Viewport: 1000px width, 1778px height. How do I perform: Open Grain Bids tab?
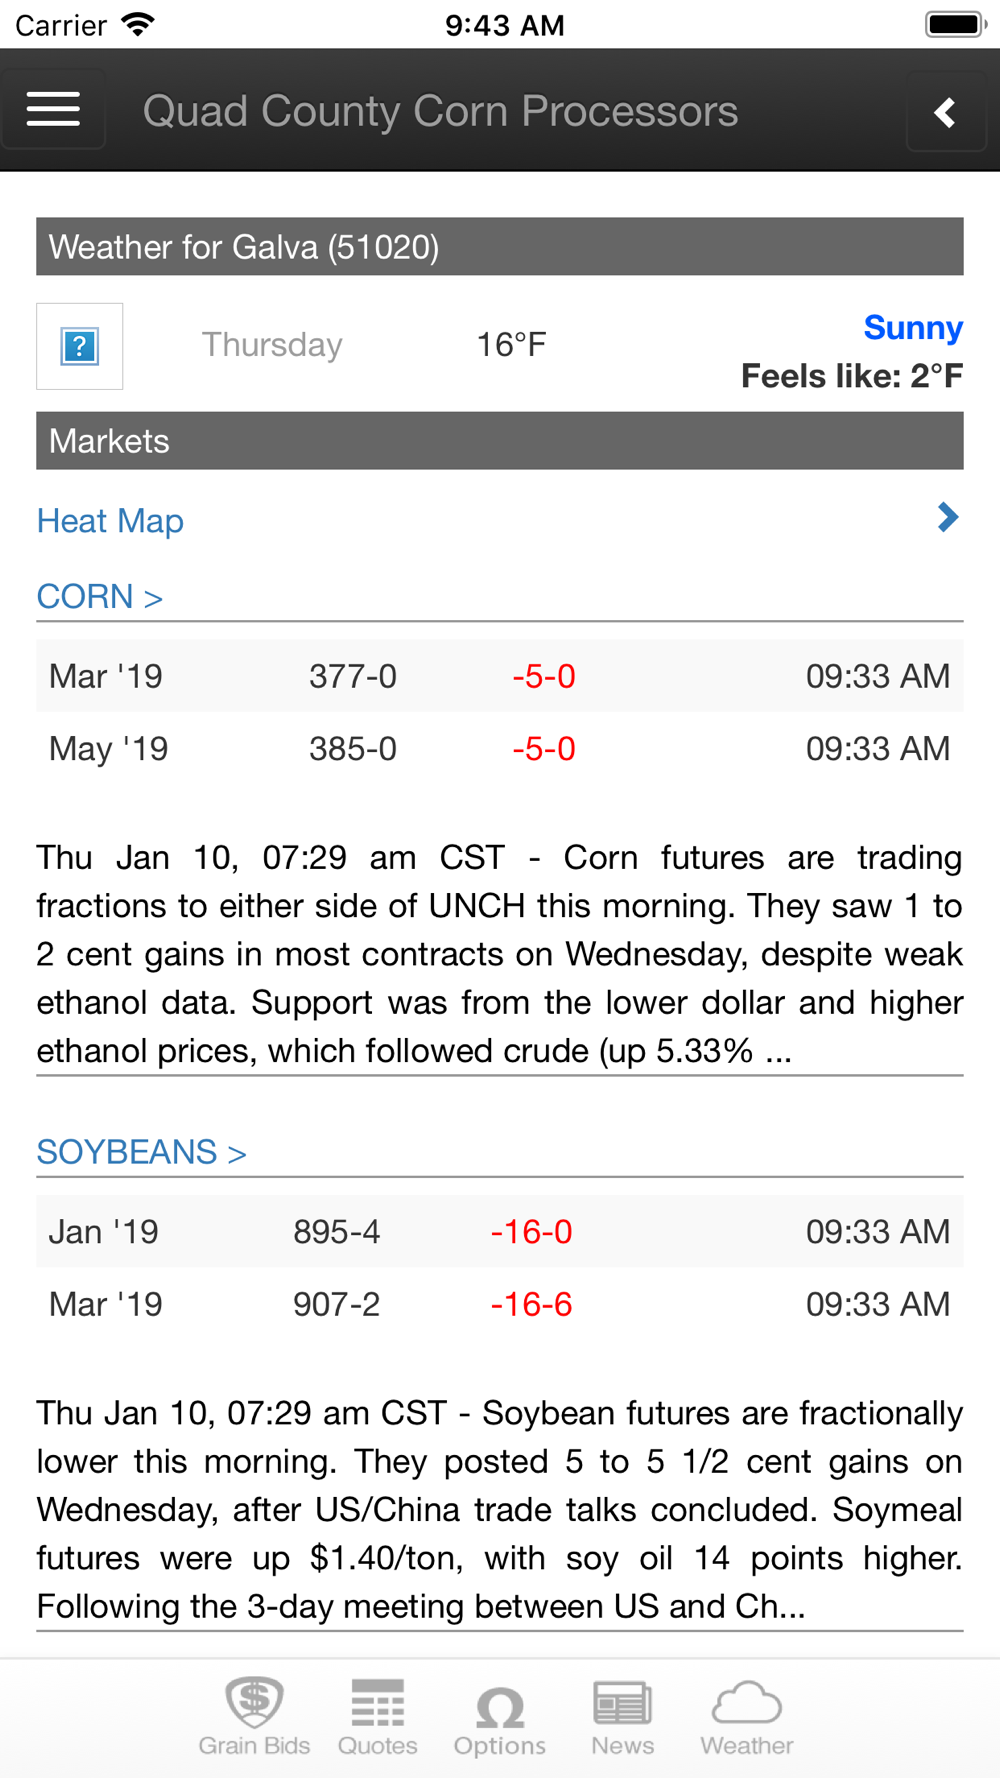(x=254, y=1718)
